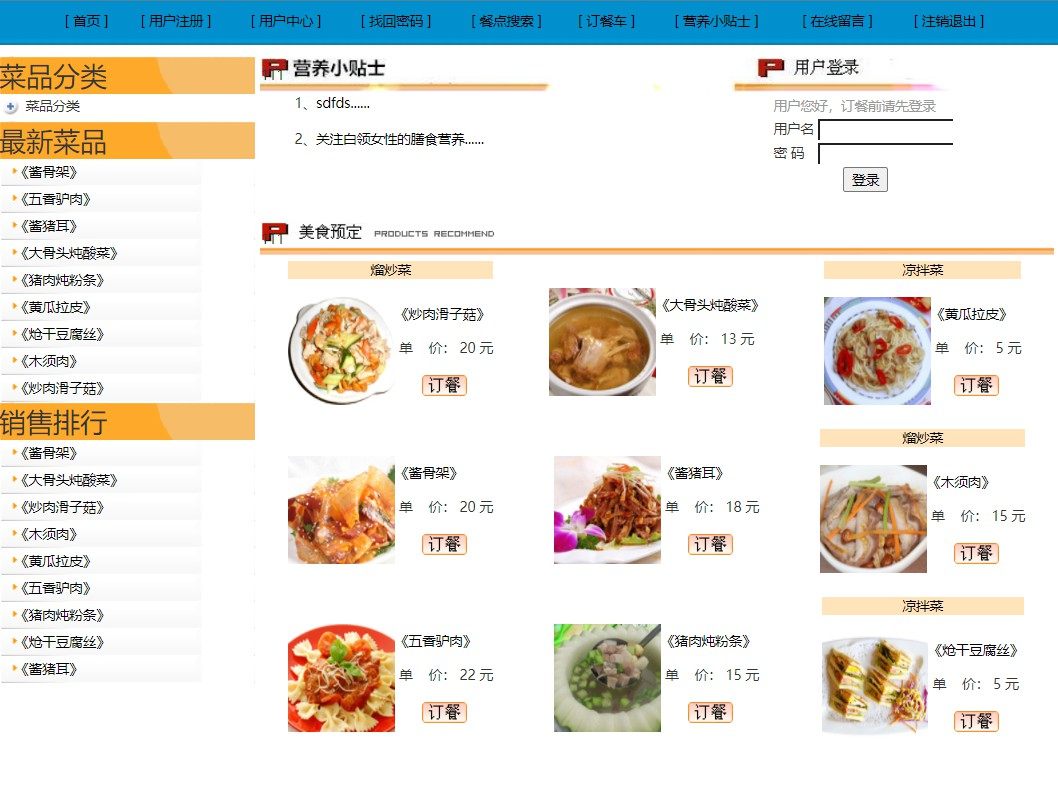Viewport: 1058px width, 800px height.
Task: Click the small icon next to 菜品分类 entry
Action: (x=10, y=106)
